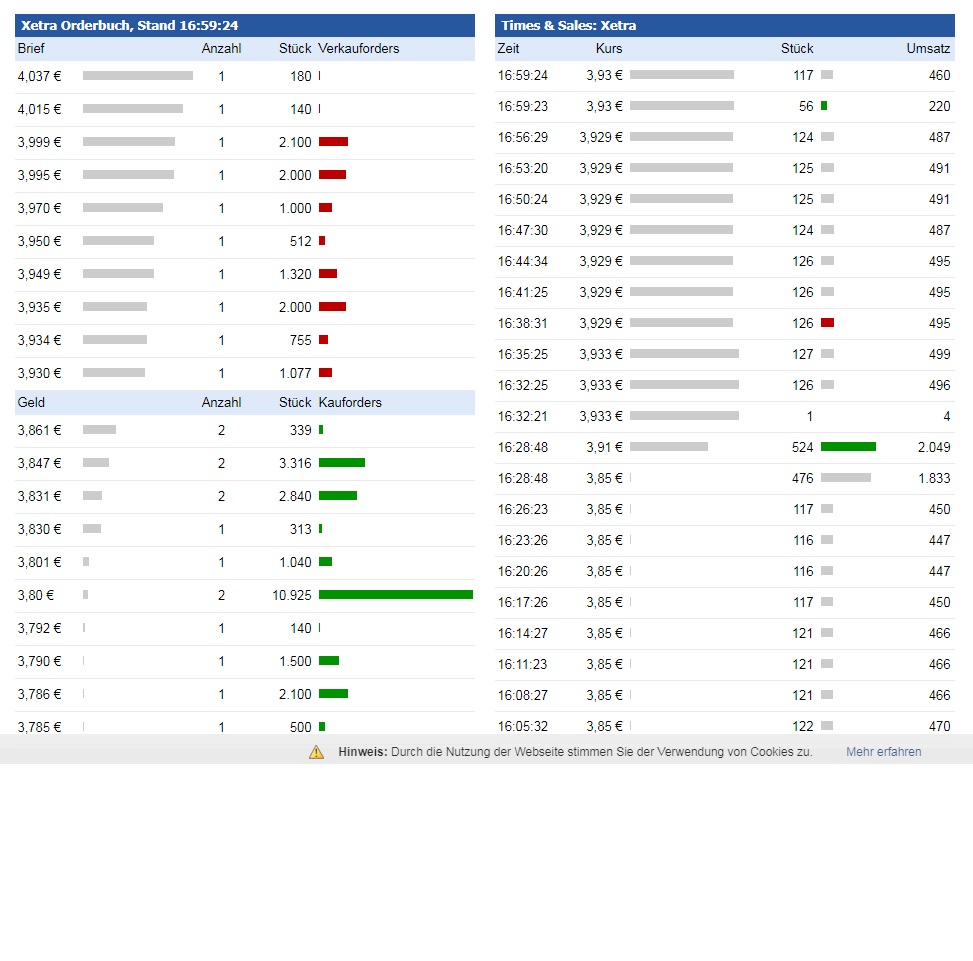Click the 512 quantity in ask list
This screenshot has width=973, height=961.
(300, 241)
